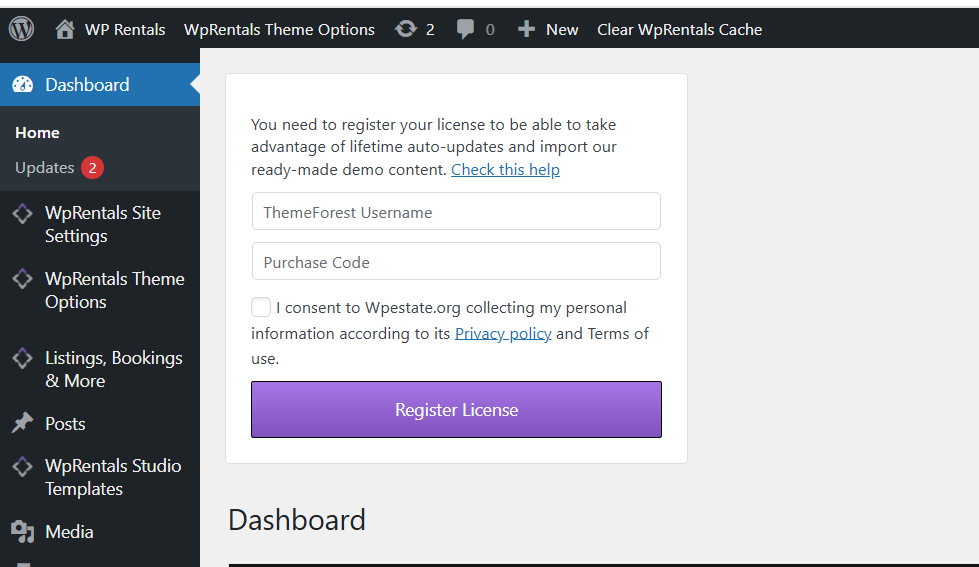The height and width of the screenshot is (567, 979).
Task: Go to Updates submenu item
Action: point(45,168)
